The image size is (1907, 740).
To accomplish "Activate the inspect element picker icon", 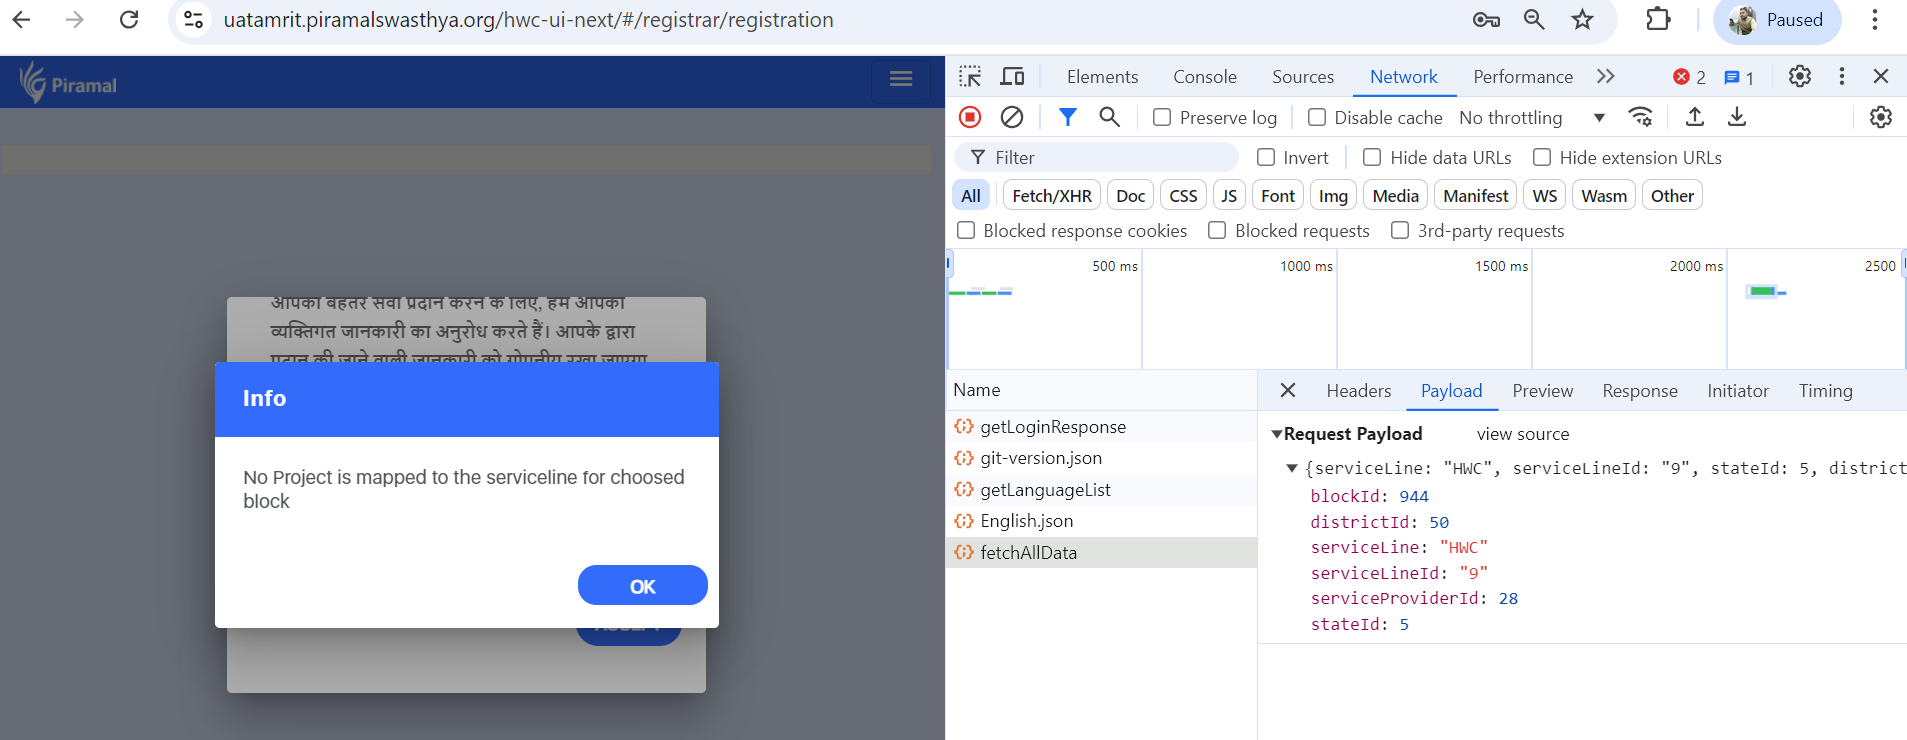I will pyautogui.click(x=970, y=77).
